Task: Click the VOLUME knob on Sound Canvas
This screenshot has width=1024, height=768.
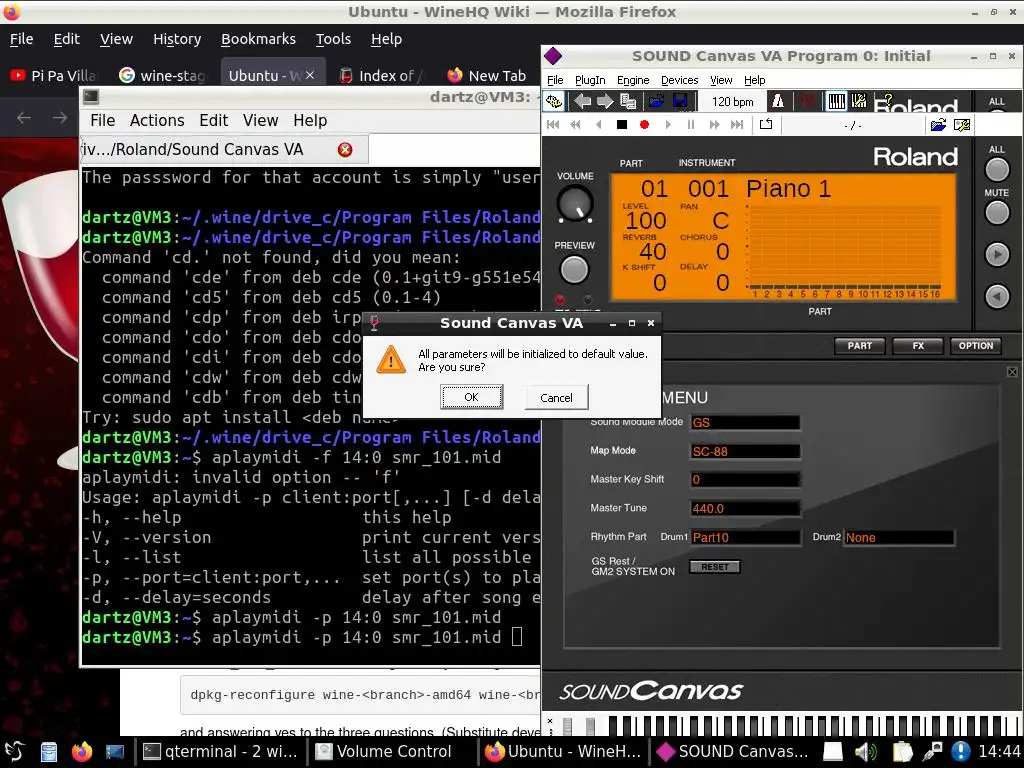Action: (x=575, y=204)
